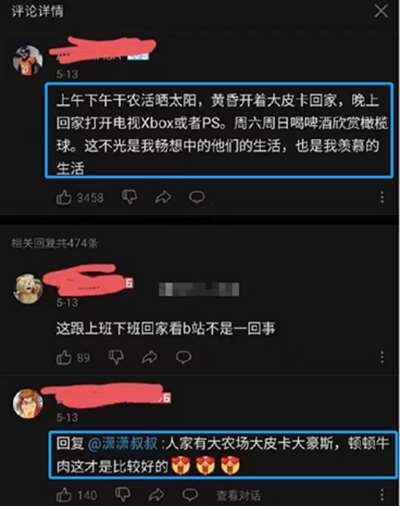Image resolution: width=400 pixels, height=506 pixels.
Task: Share the top comment with 3458 likes
Action: coord(163,197)
